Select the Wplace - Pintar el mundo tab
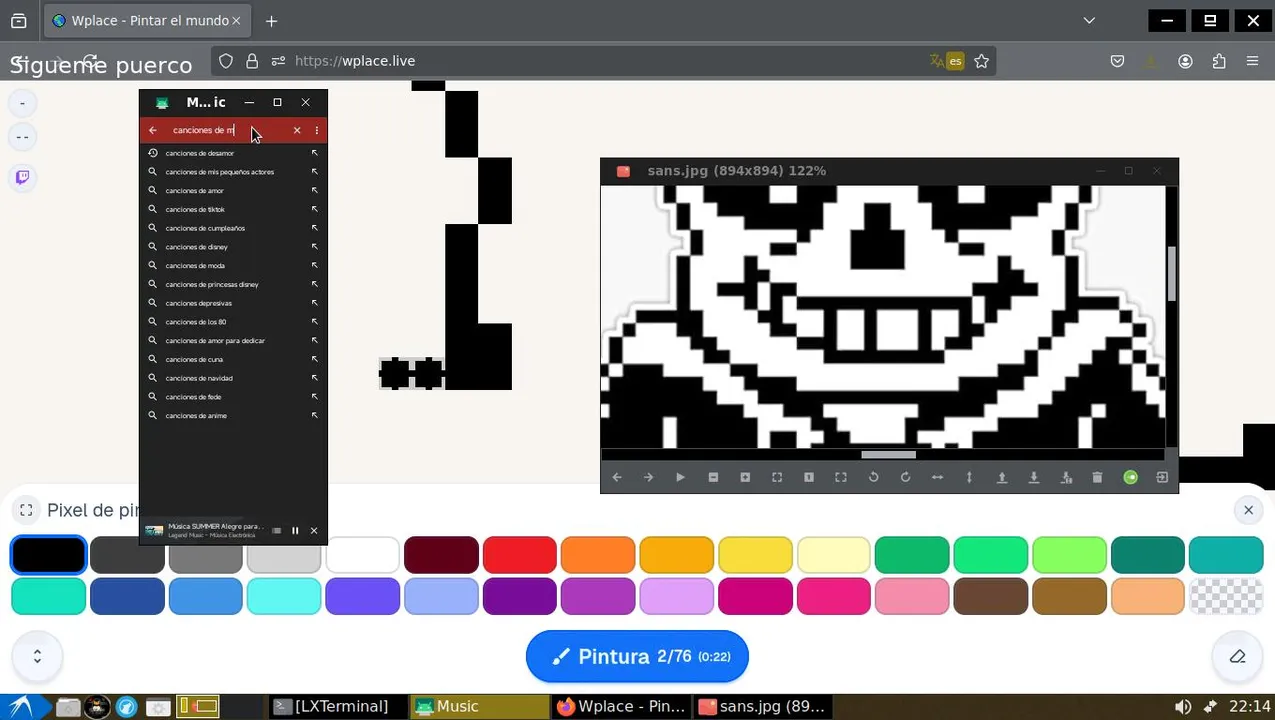Screen dimensions: 1275x720 tap(147, 20)
